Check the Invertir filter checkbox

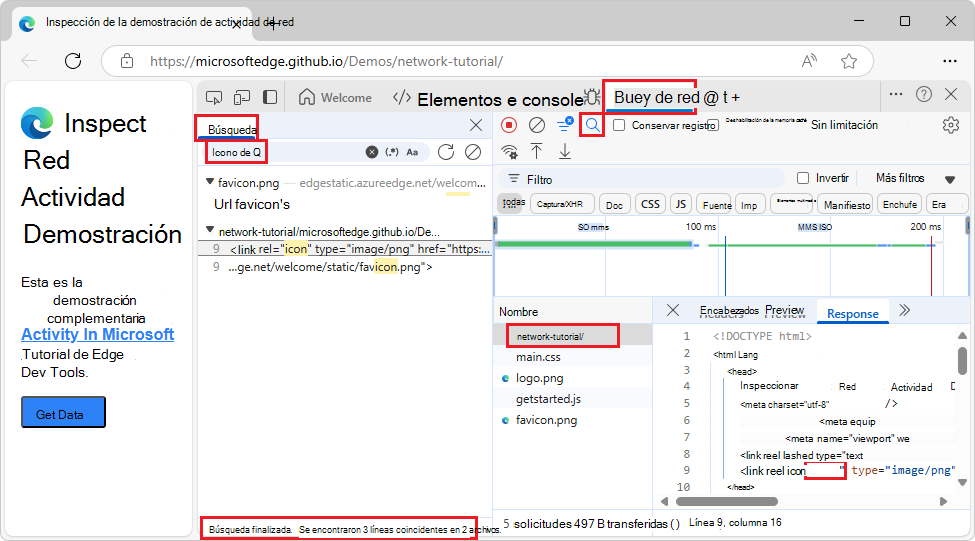(803, 178)
